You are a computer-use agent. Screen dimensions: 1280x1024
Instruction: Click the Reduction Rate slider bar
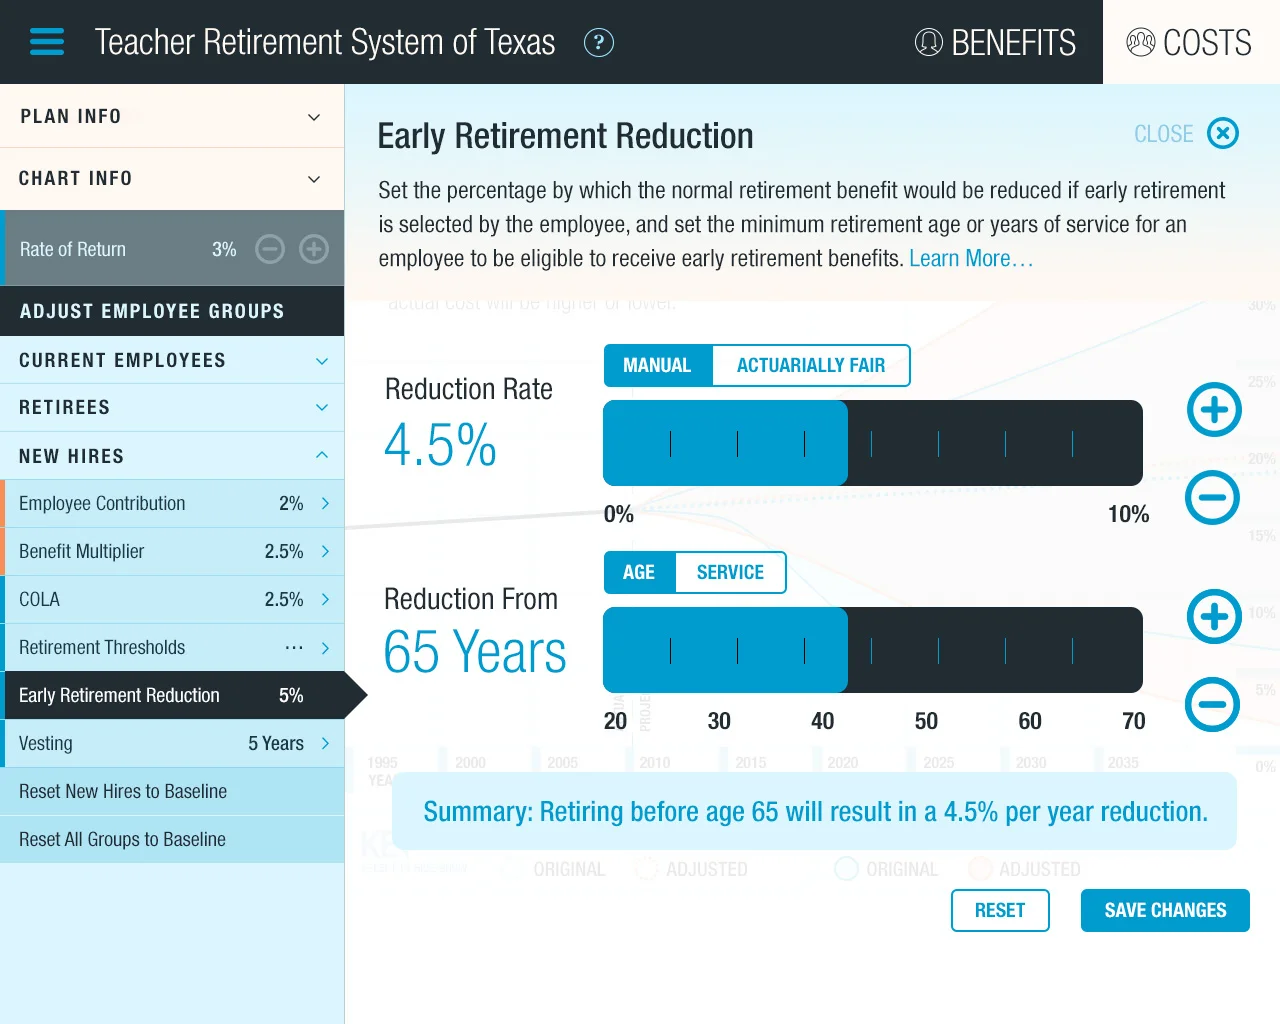click(x=873, y=443)
